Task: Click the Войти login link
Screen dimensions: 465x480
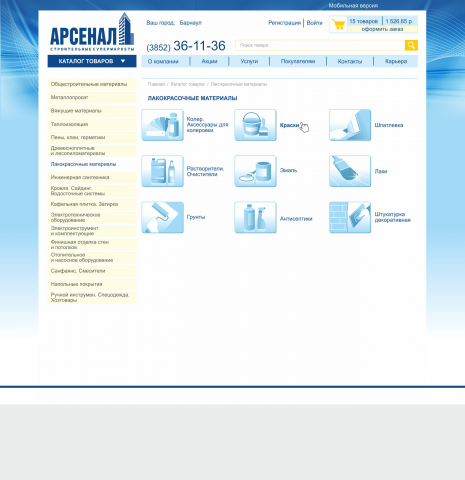Action: 314,23
